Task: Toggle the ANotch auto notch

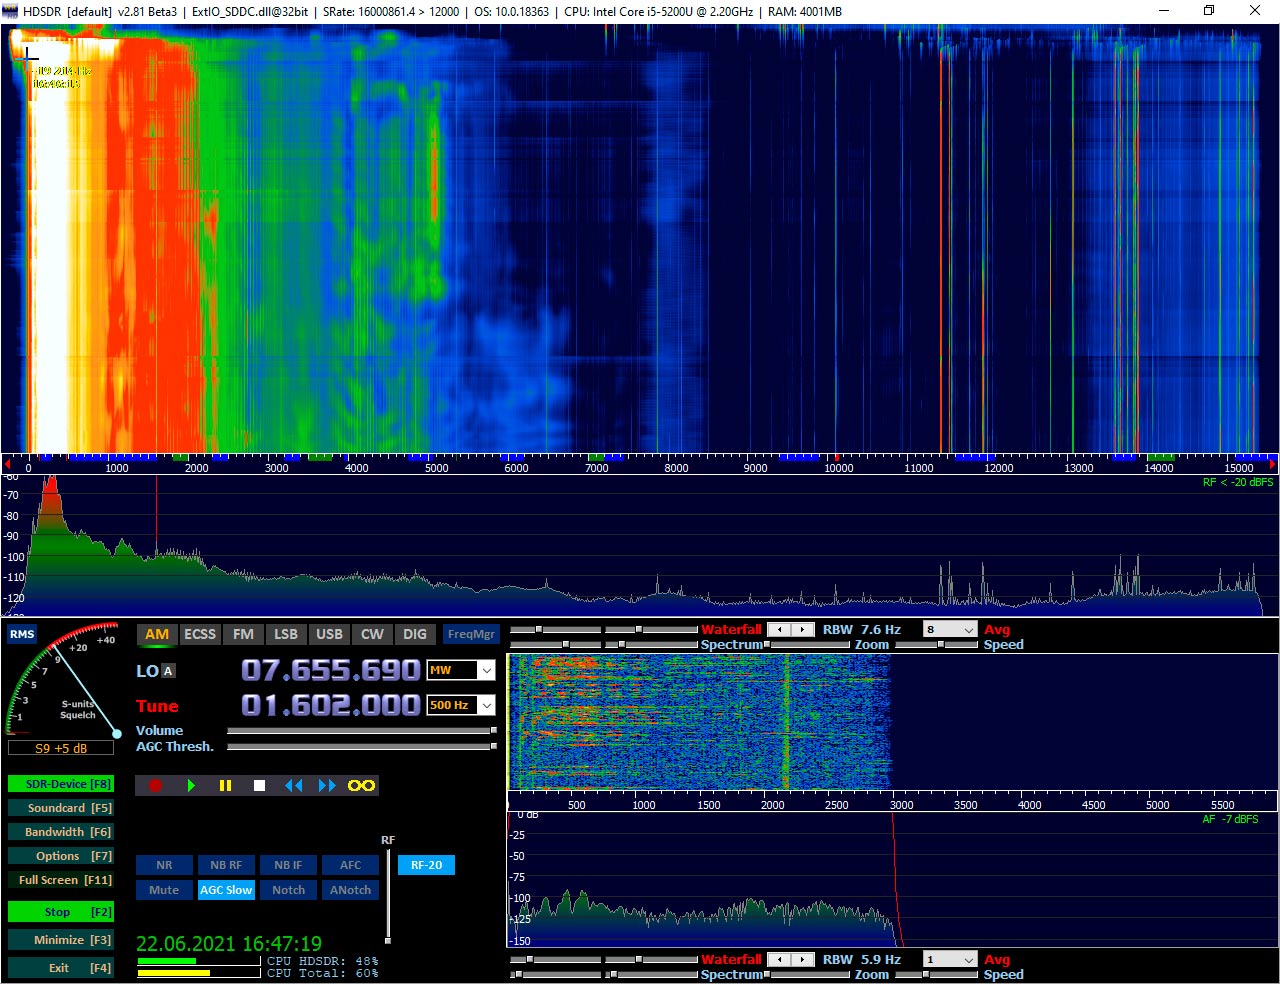Action: (x=350, y=890)
